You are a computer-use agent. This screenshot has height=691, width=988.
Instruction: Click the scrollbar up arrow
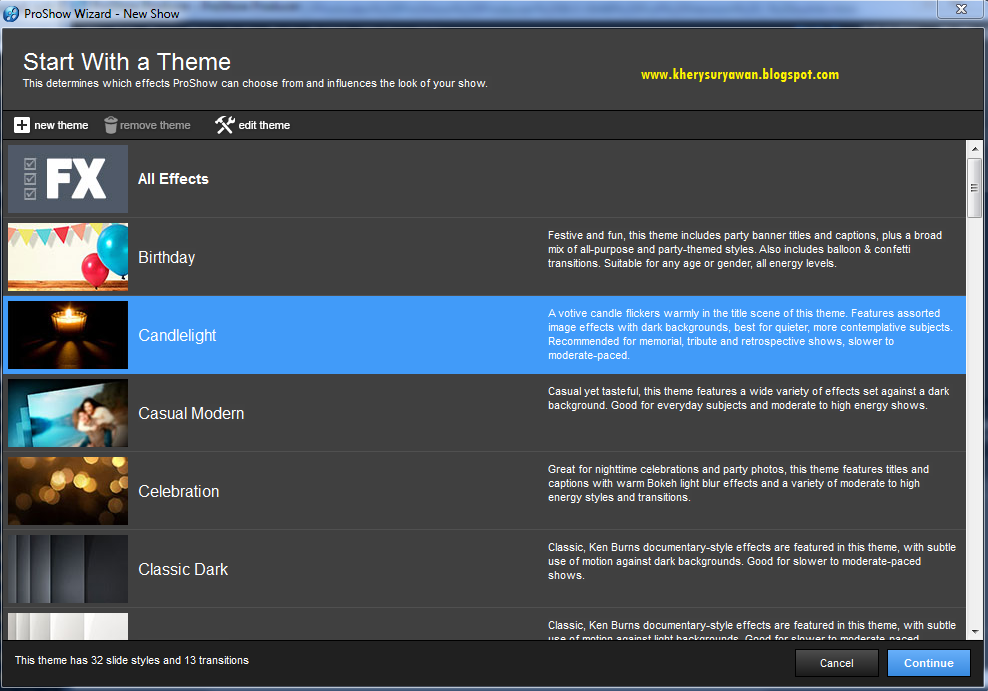[x=975, y=149]
